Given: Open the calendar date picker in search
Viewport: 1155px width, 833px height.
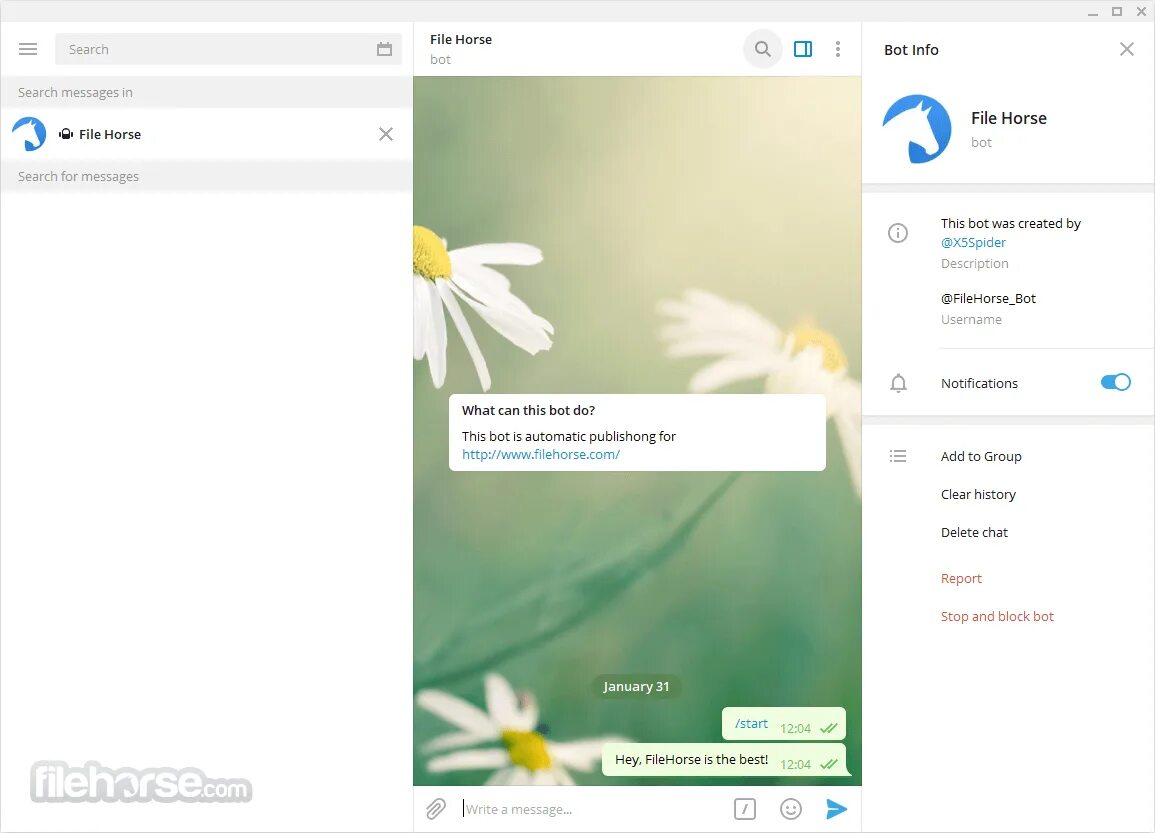Looking at the screenshot, I should pyautogui.click(x=385, y=49).
